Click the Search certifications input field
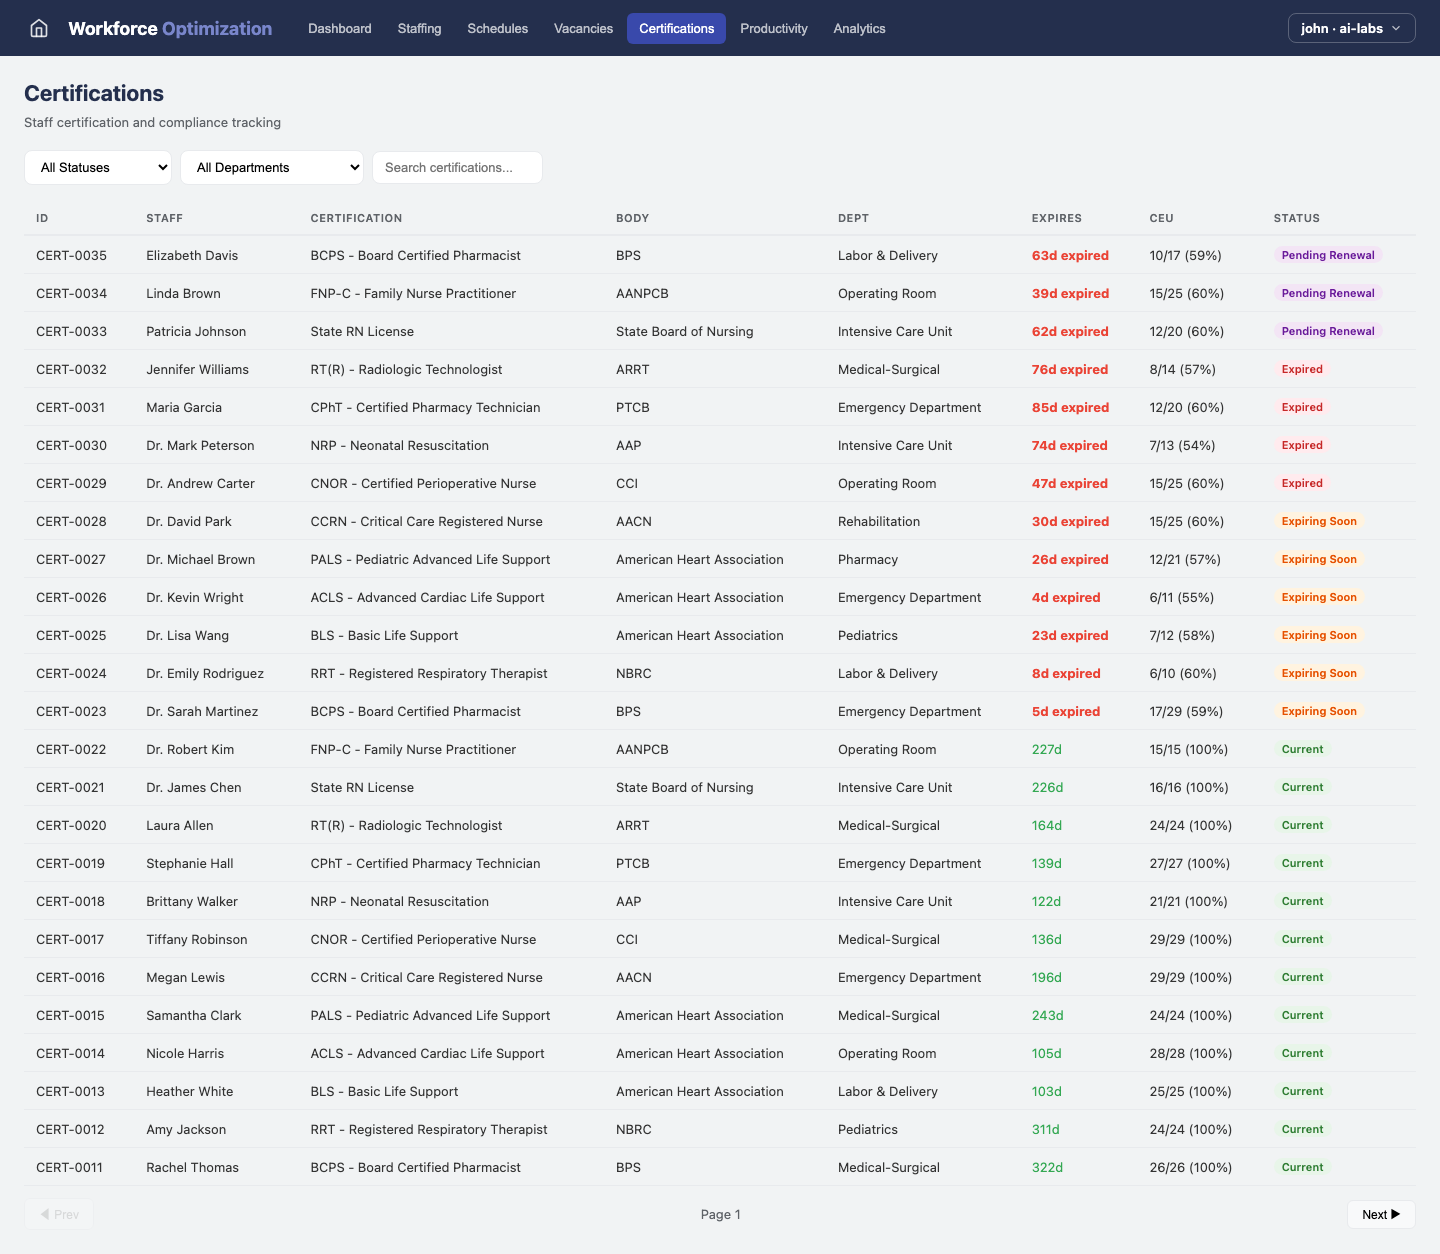The image size is (1440, 1254). point(457,167)
